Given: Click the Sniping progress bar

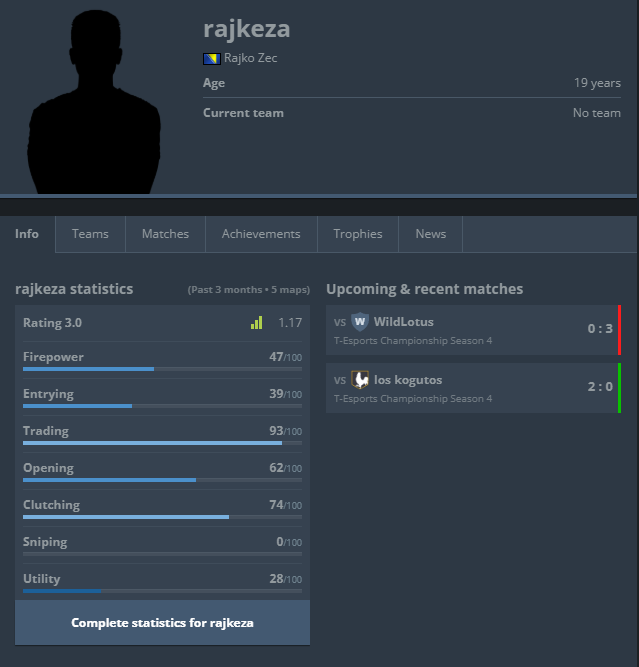Looking at the screenshot, I should coord(163,554).
